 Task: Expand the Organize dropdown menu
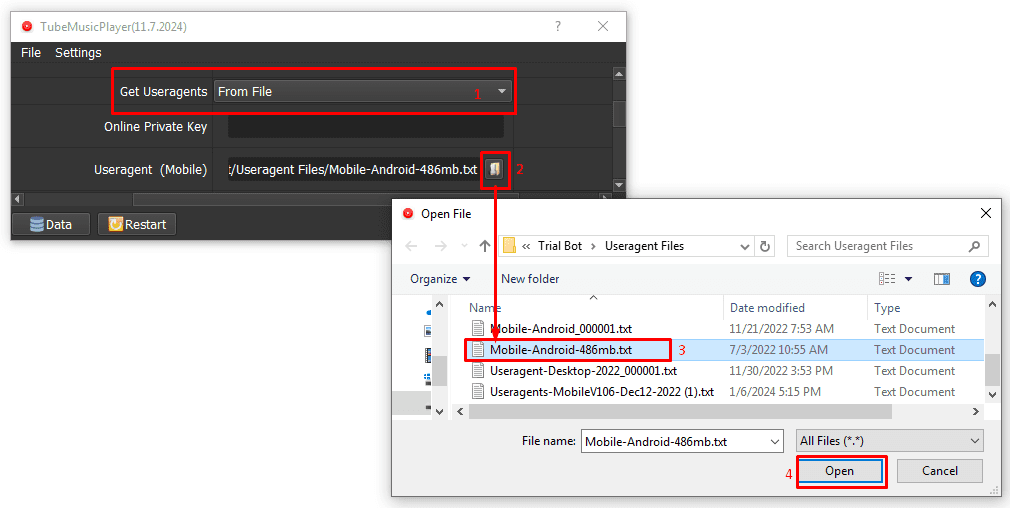[440, 279]
